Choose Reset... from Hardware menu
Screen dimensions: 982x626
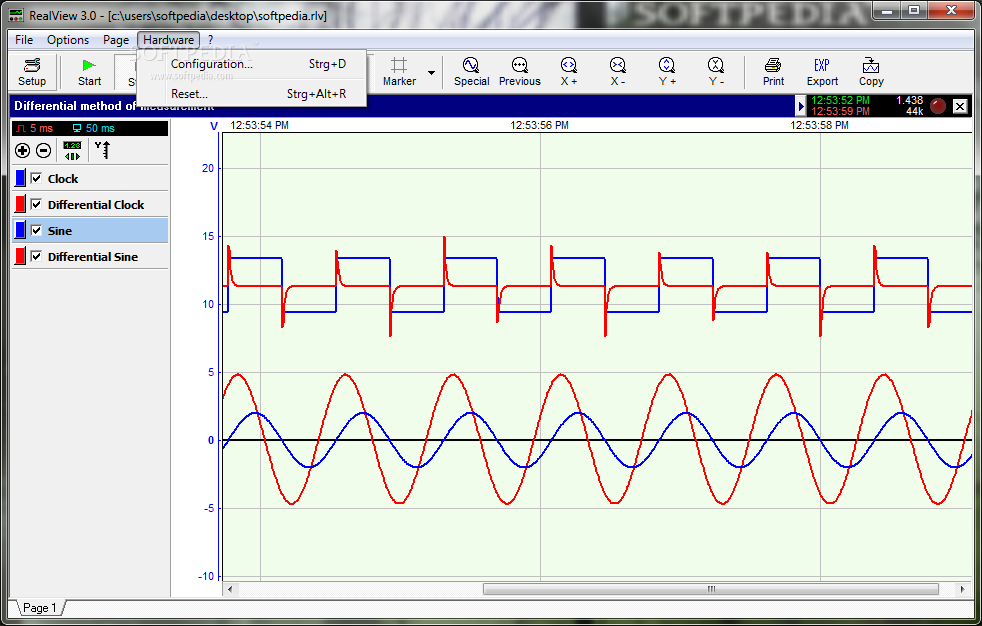pos(251,94)
